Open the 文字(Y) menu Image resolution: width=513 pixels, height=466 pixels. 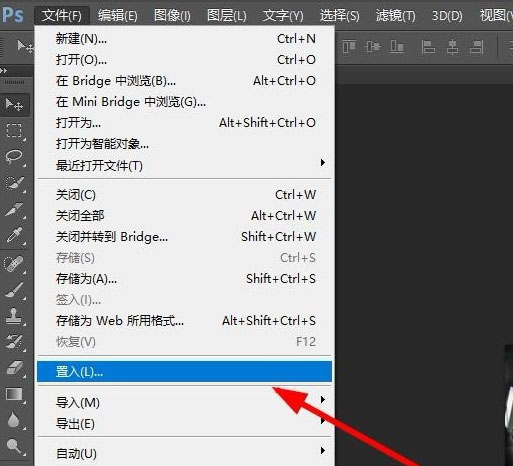pyautogui.click(x=283, y=15)
